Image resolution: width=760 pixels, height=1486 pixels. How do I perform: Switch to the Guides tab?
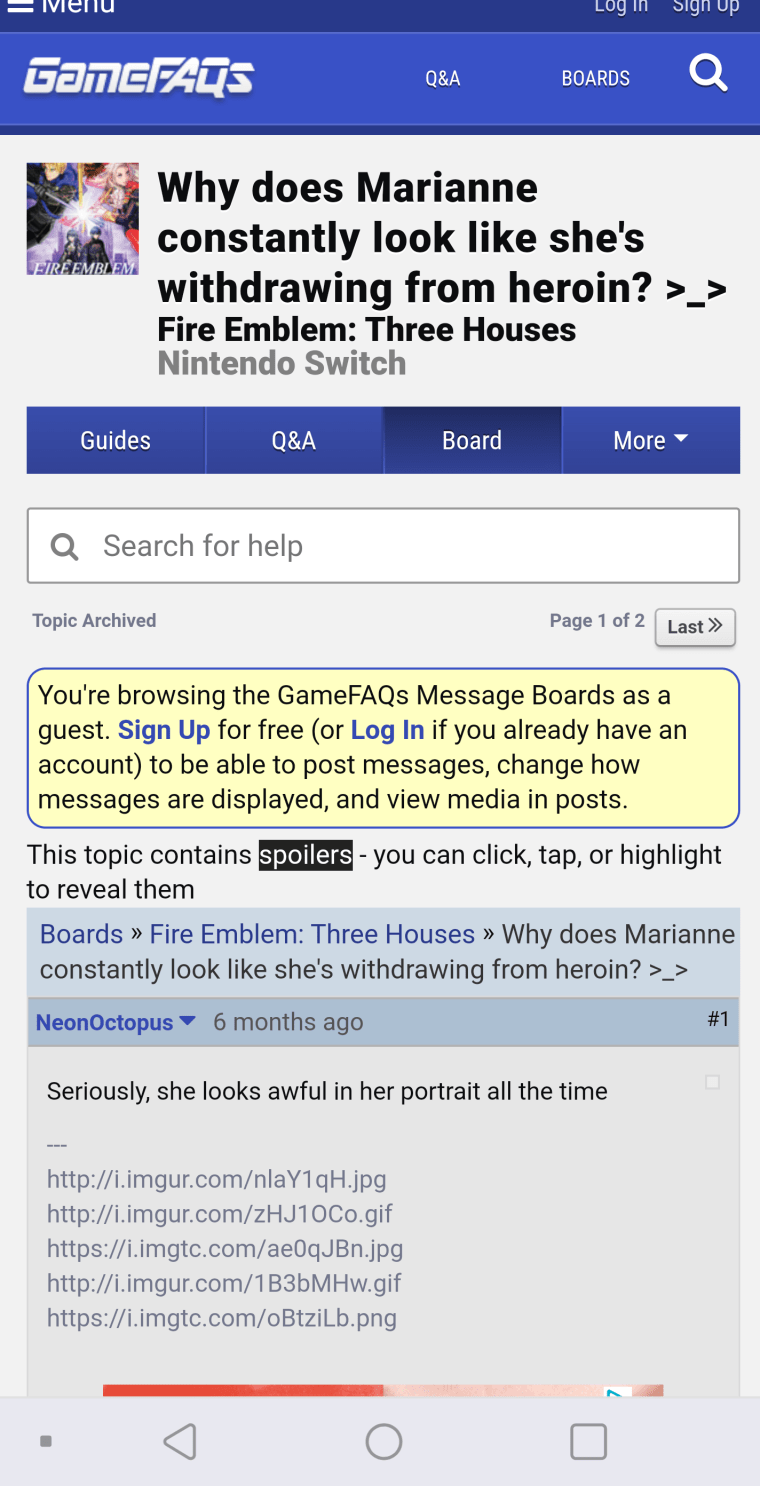coord(114,440)
